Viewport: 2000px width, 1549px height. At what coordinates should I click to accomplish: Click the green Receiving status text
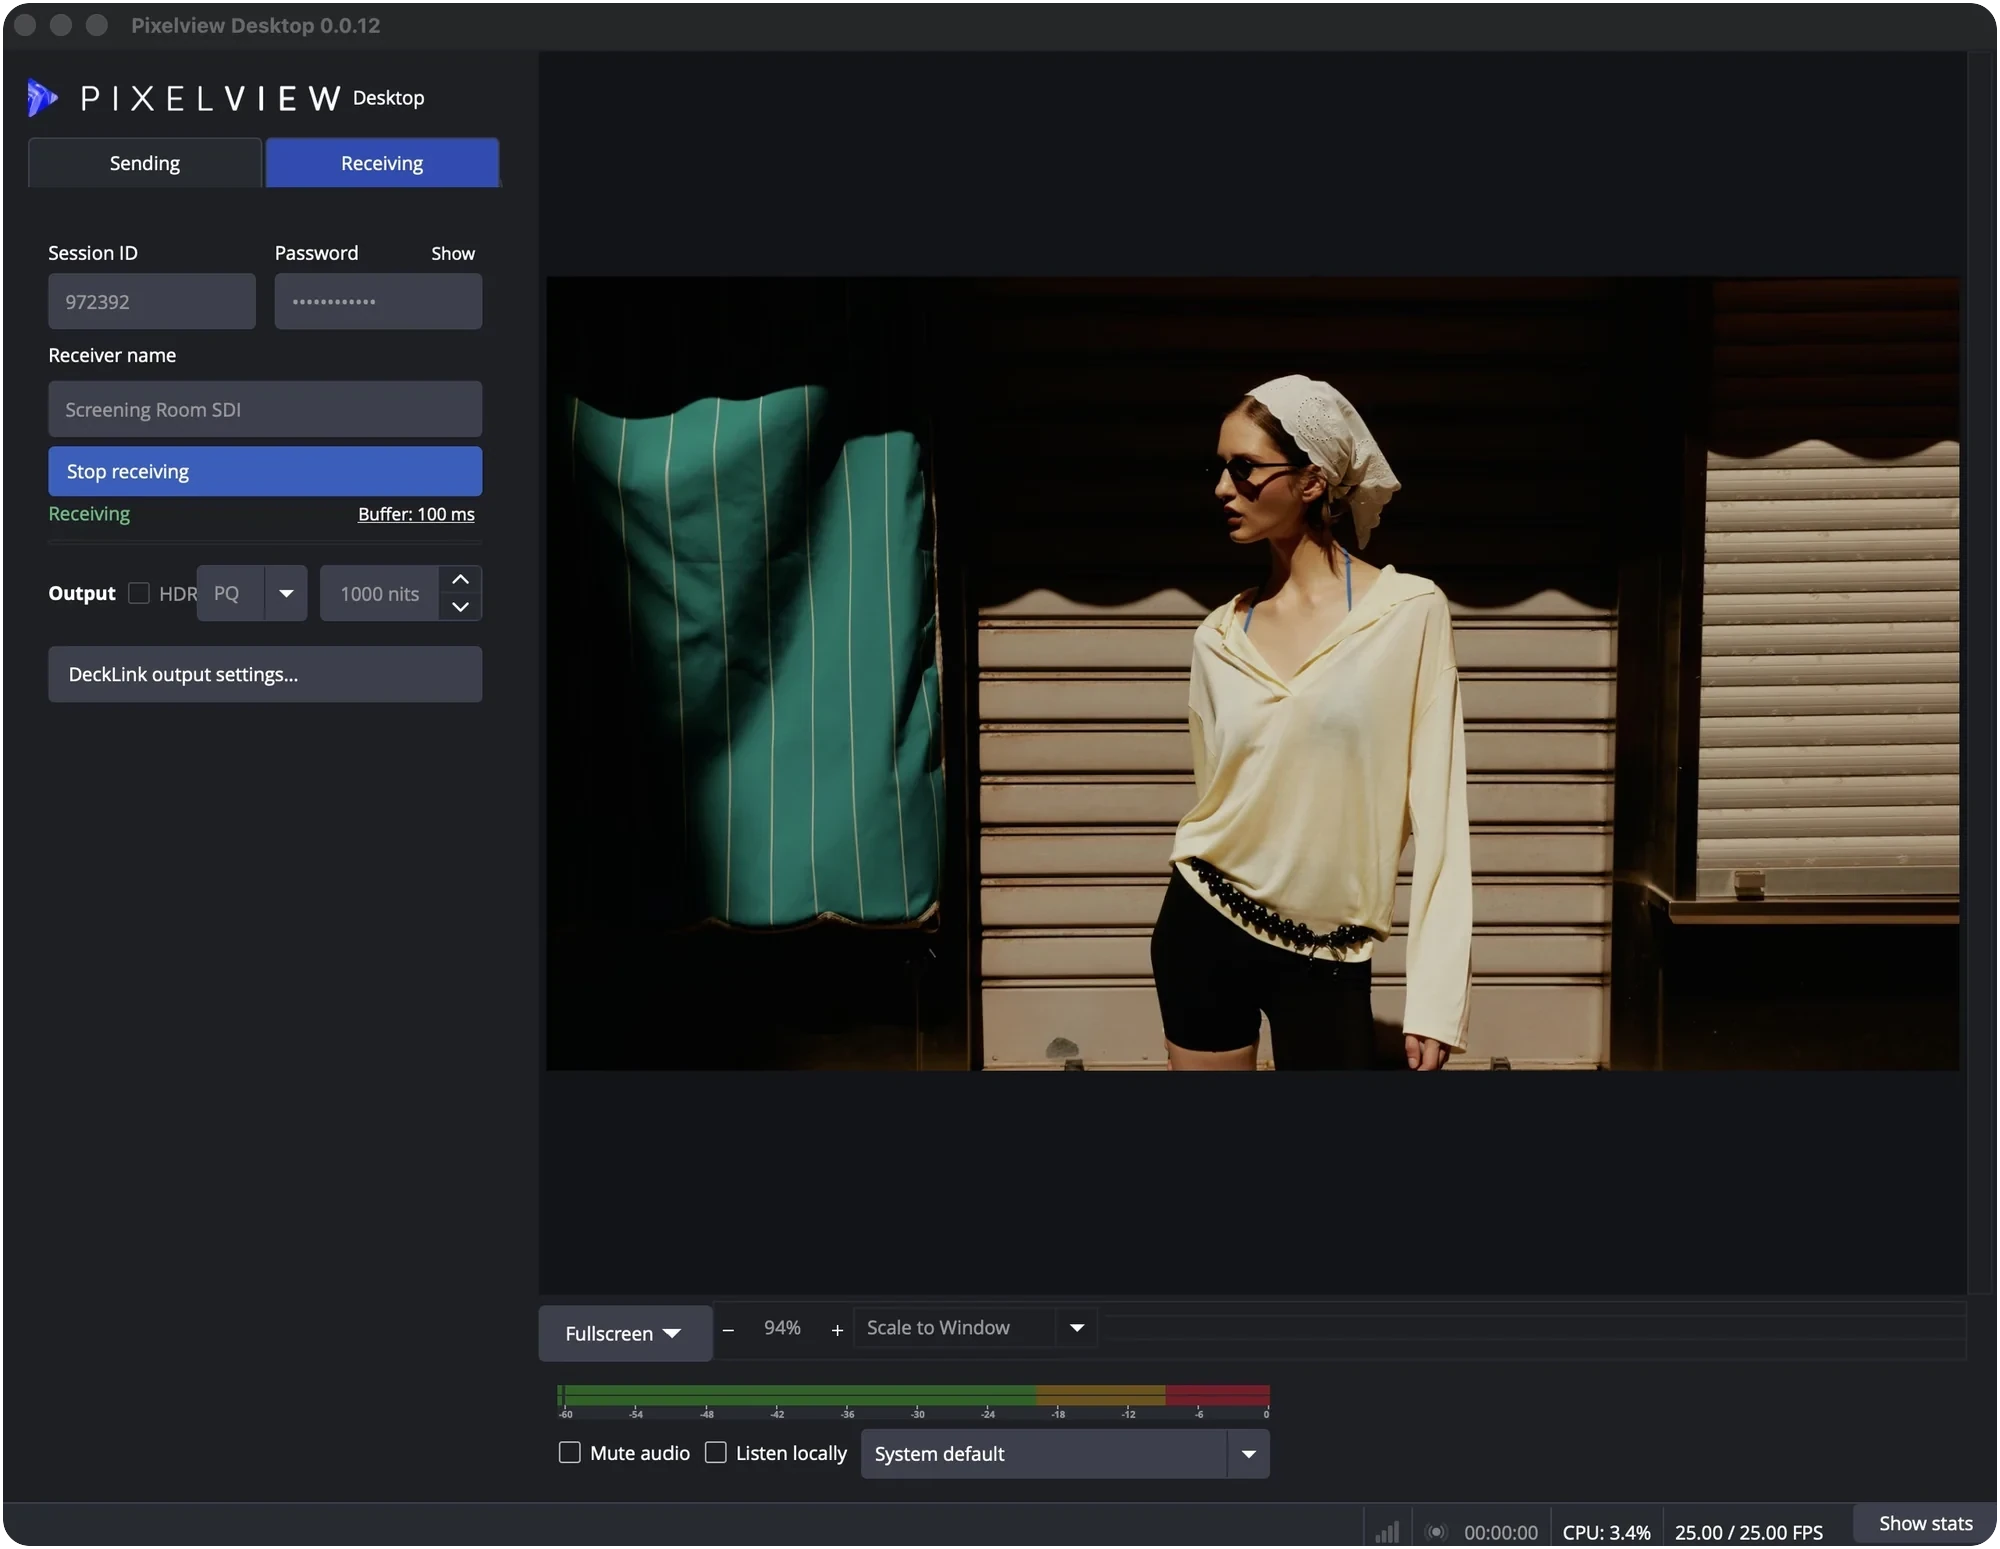click(x=89, y=515)
